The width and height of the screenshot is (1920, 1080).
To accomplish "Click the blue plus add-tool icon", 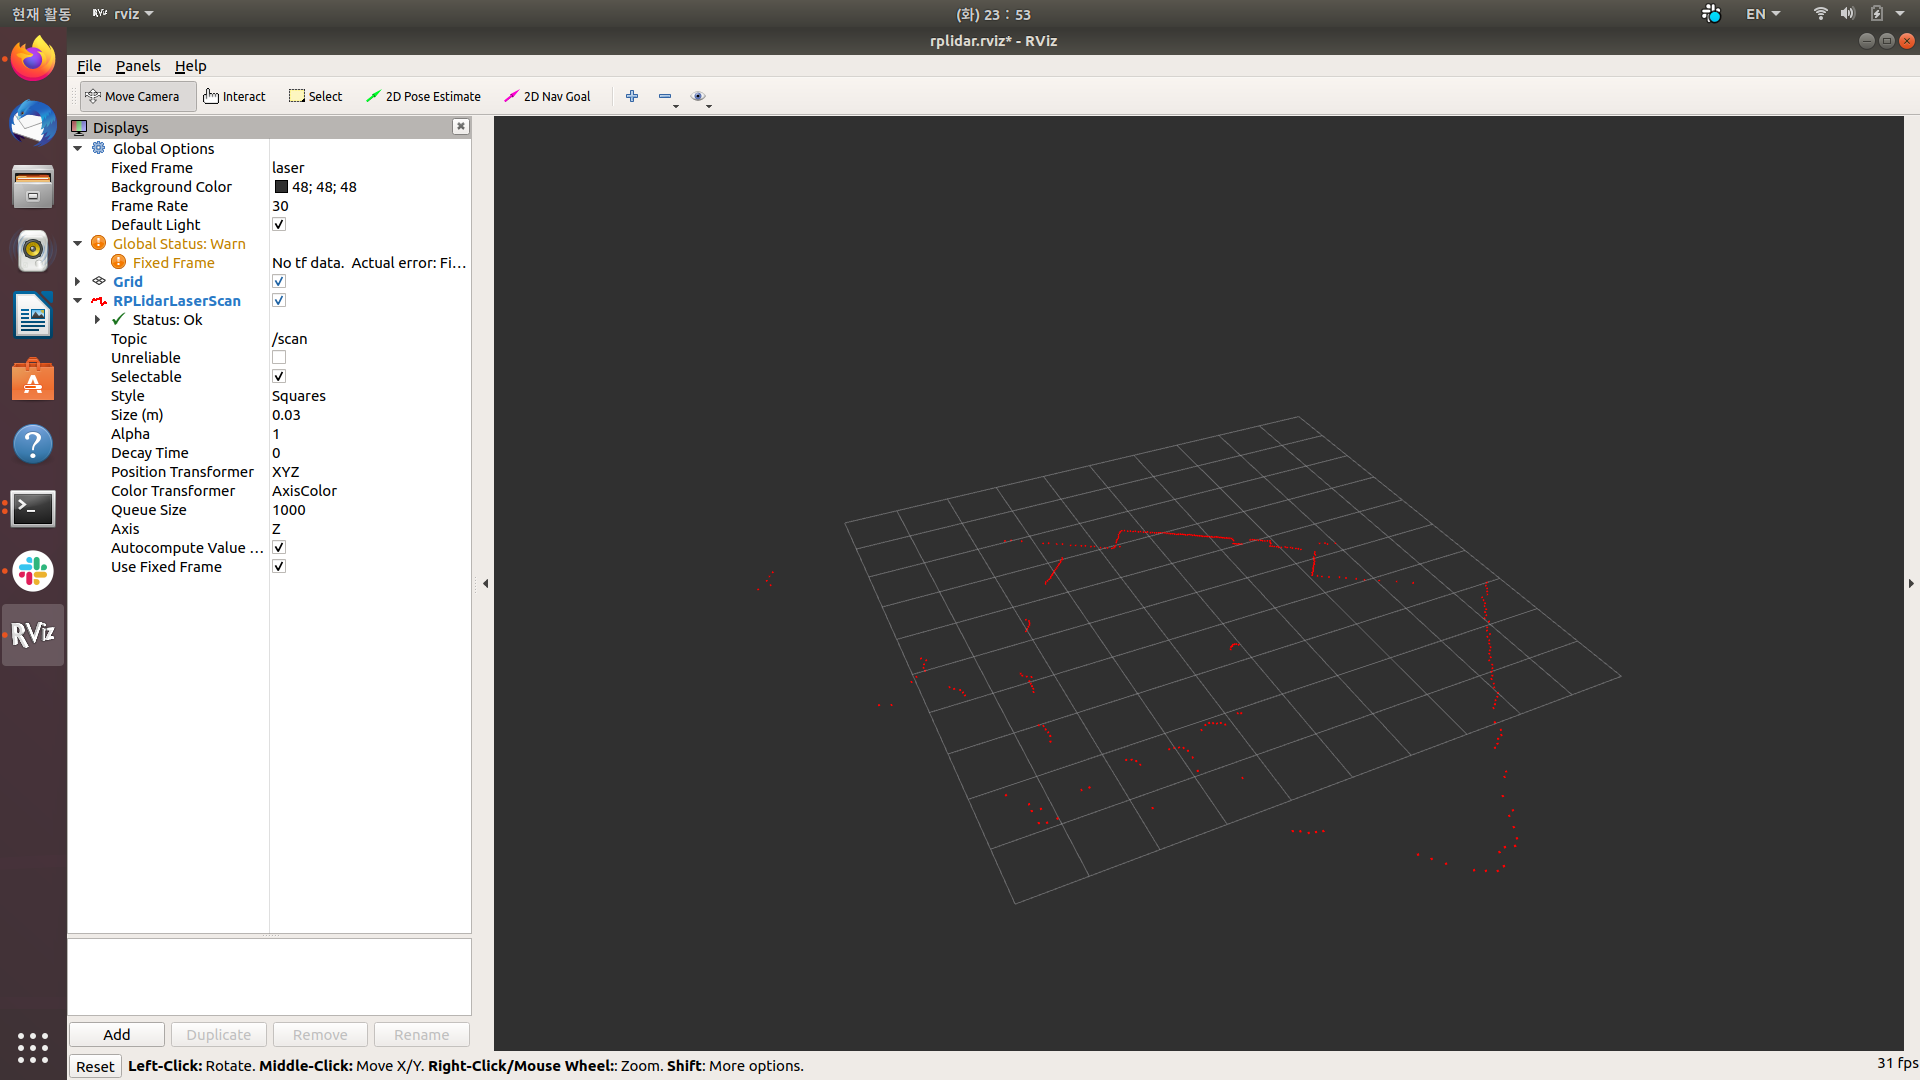I will click(x=632, y=96).
